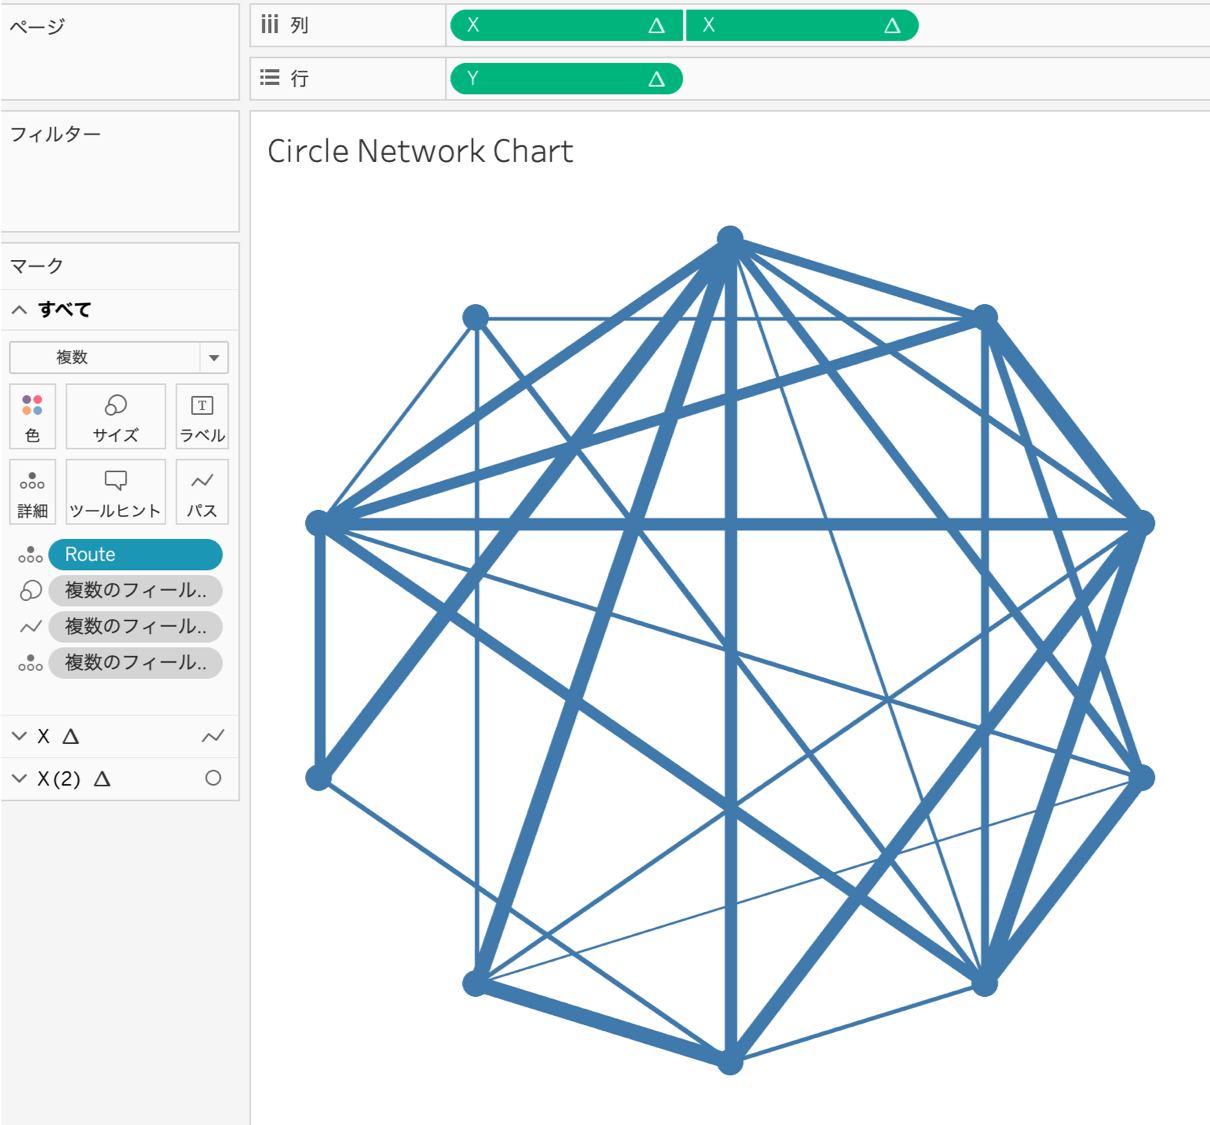
Task: Click the detail icon beside the third 複数のフィール pill
Action: coord(30,663)
